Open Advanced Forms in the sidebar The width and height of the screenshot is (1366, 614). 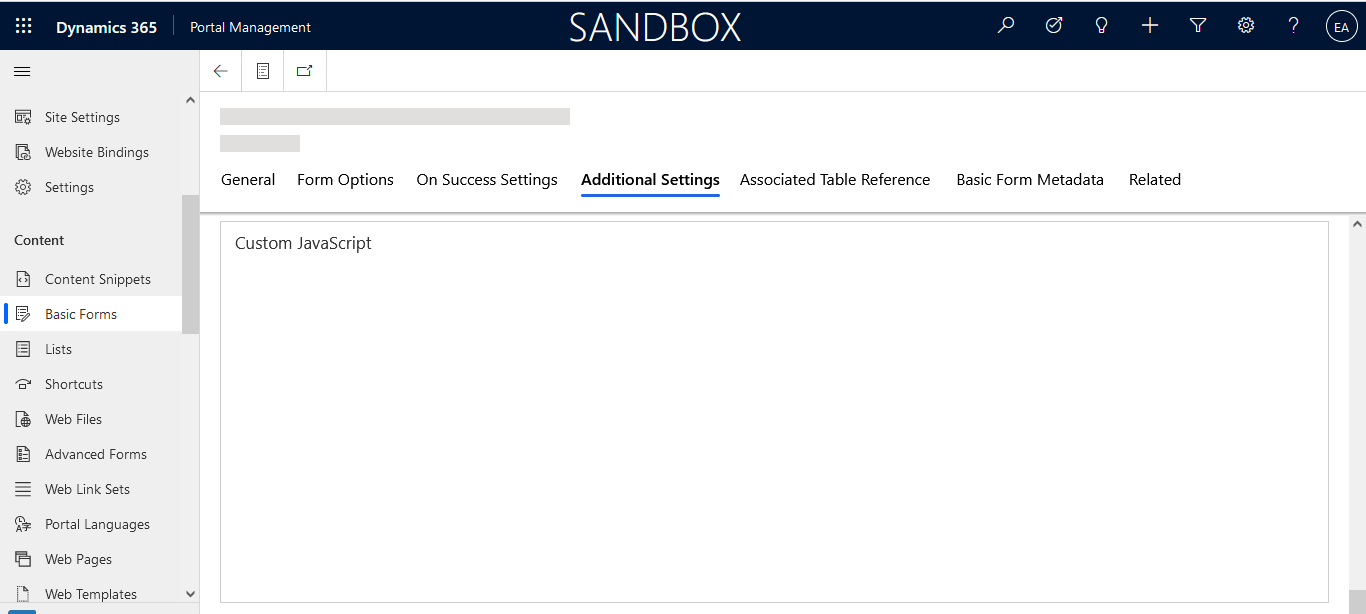click(x=91, y=454)
